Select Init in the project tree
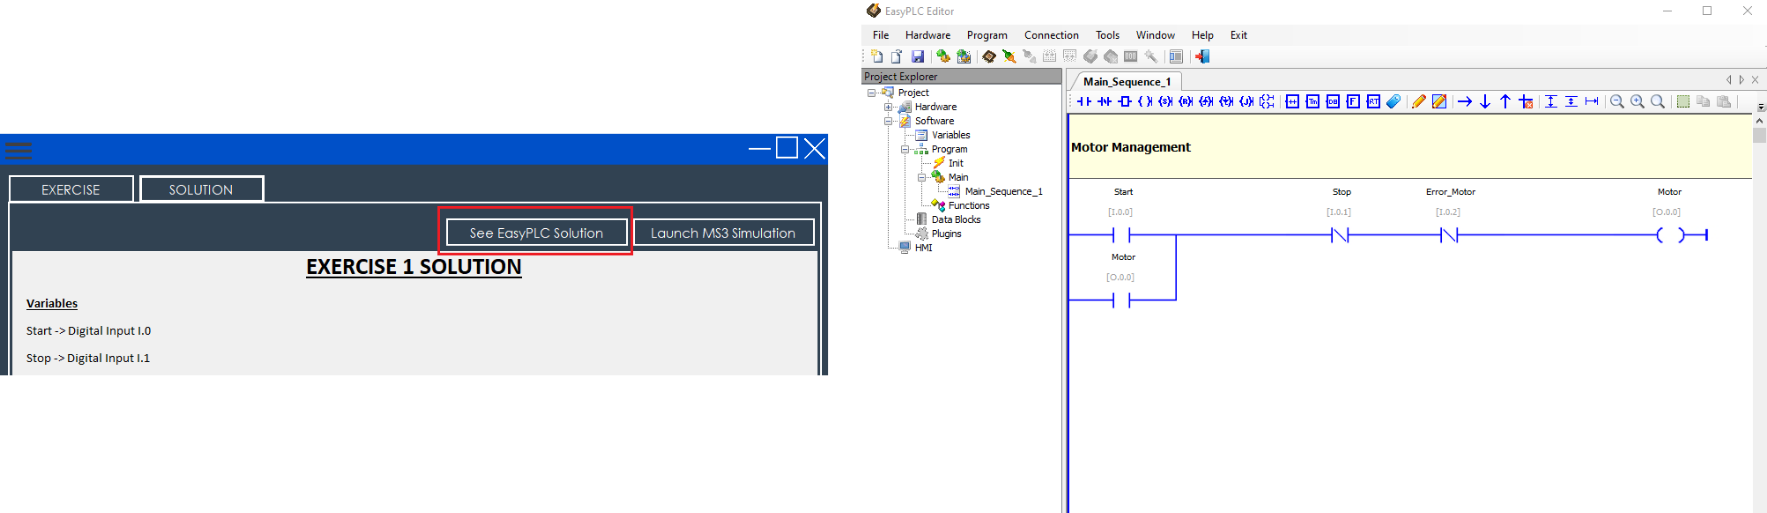1767x513 pixels. coord(956,163)
